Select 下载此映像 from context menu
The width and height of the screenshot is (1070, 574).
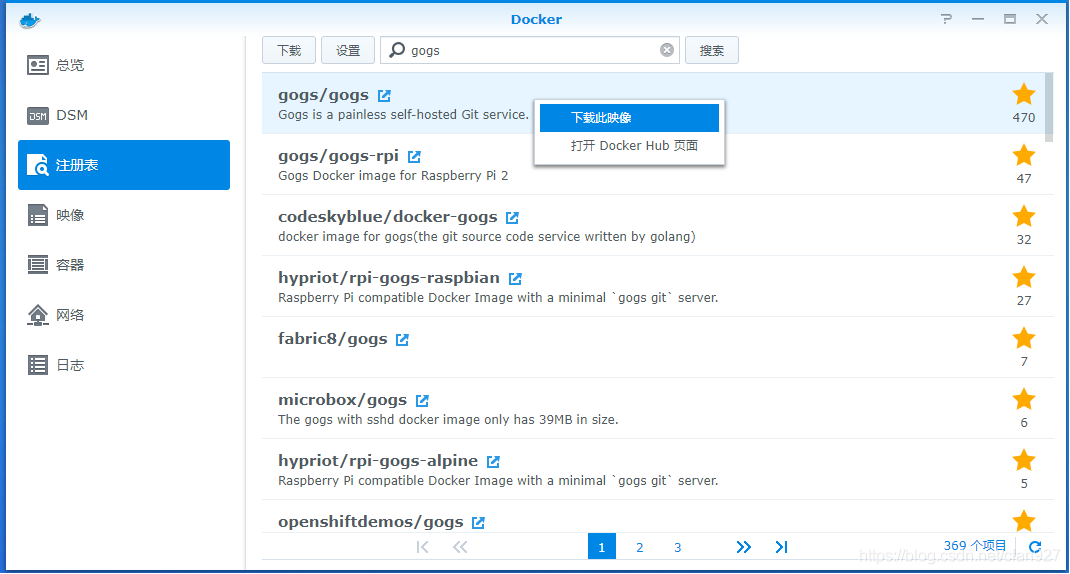click(x=629, y=118)
